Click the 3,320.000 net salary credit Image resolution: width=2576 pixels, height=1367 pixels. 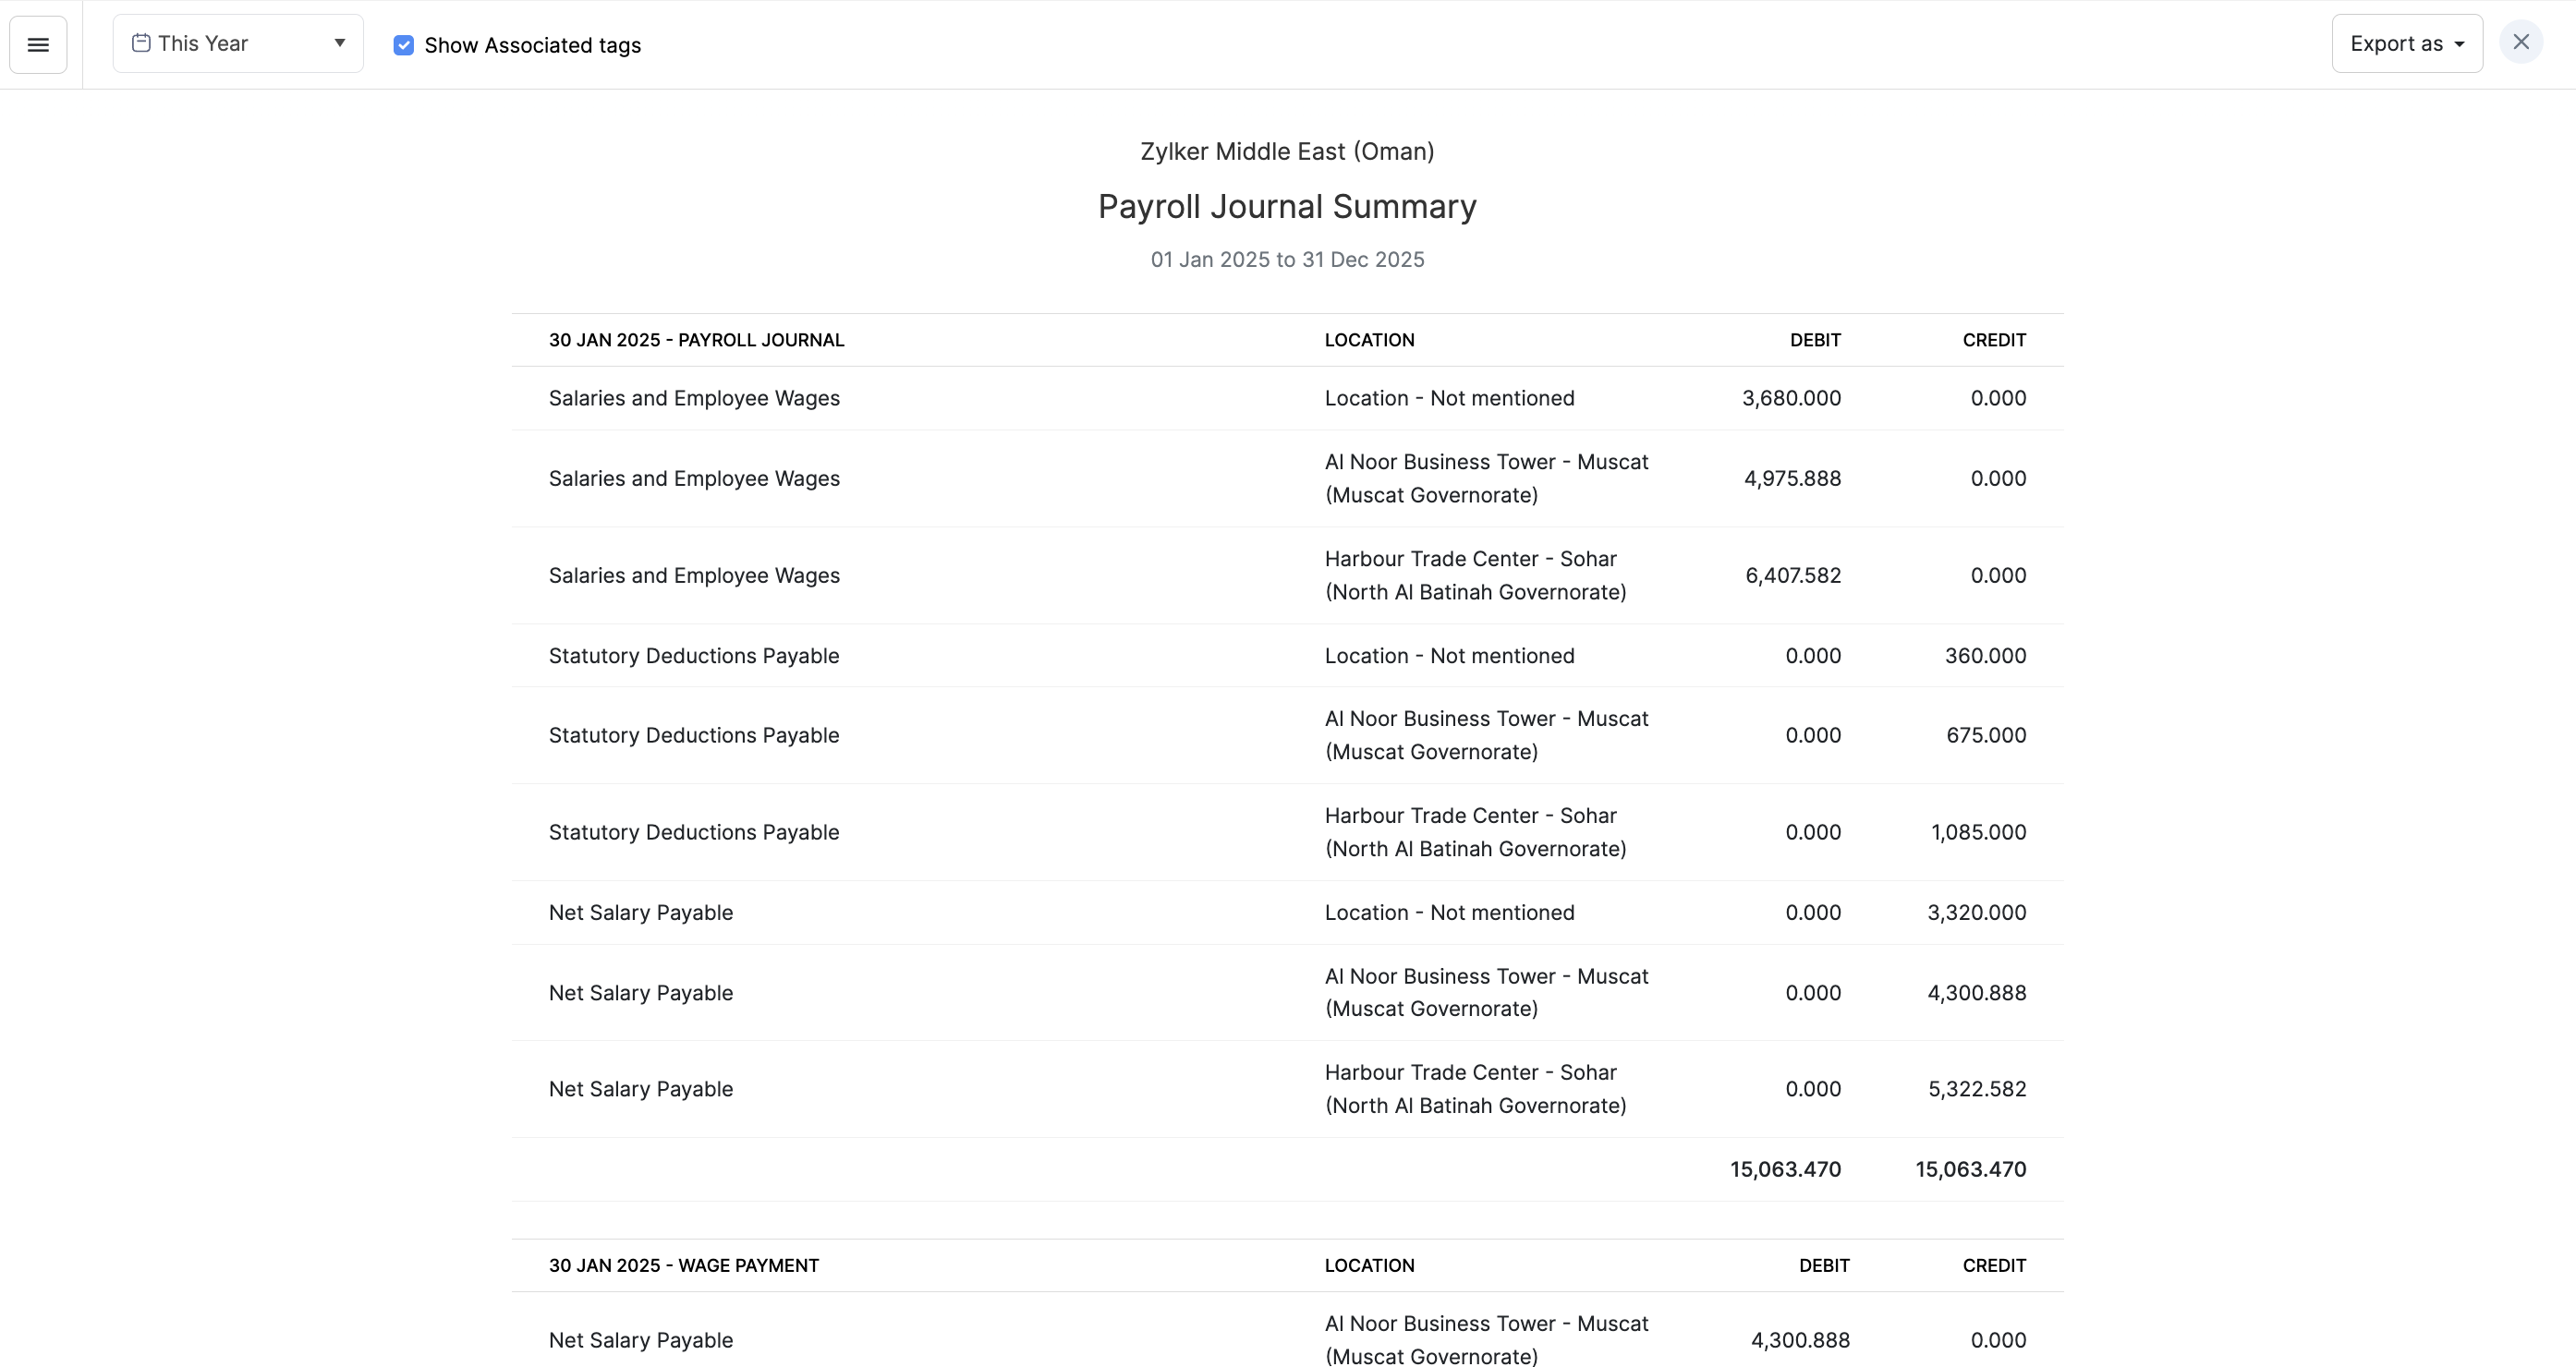click(1976, 912)
